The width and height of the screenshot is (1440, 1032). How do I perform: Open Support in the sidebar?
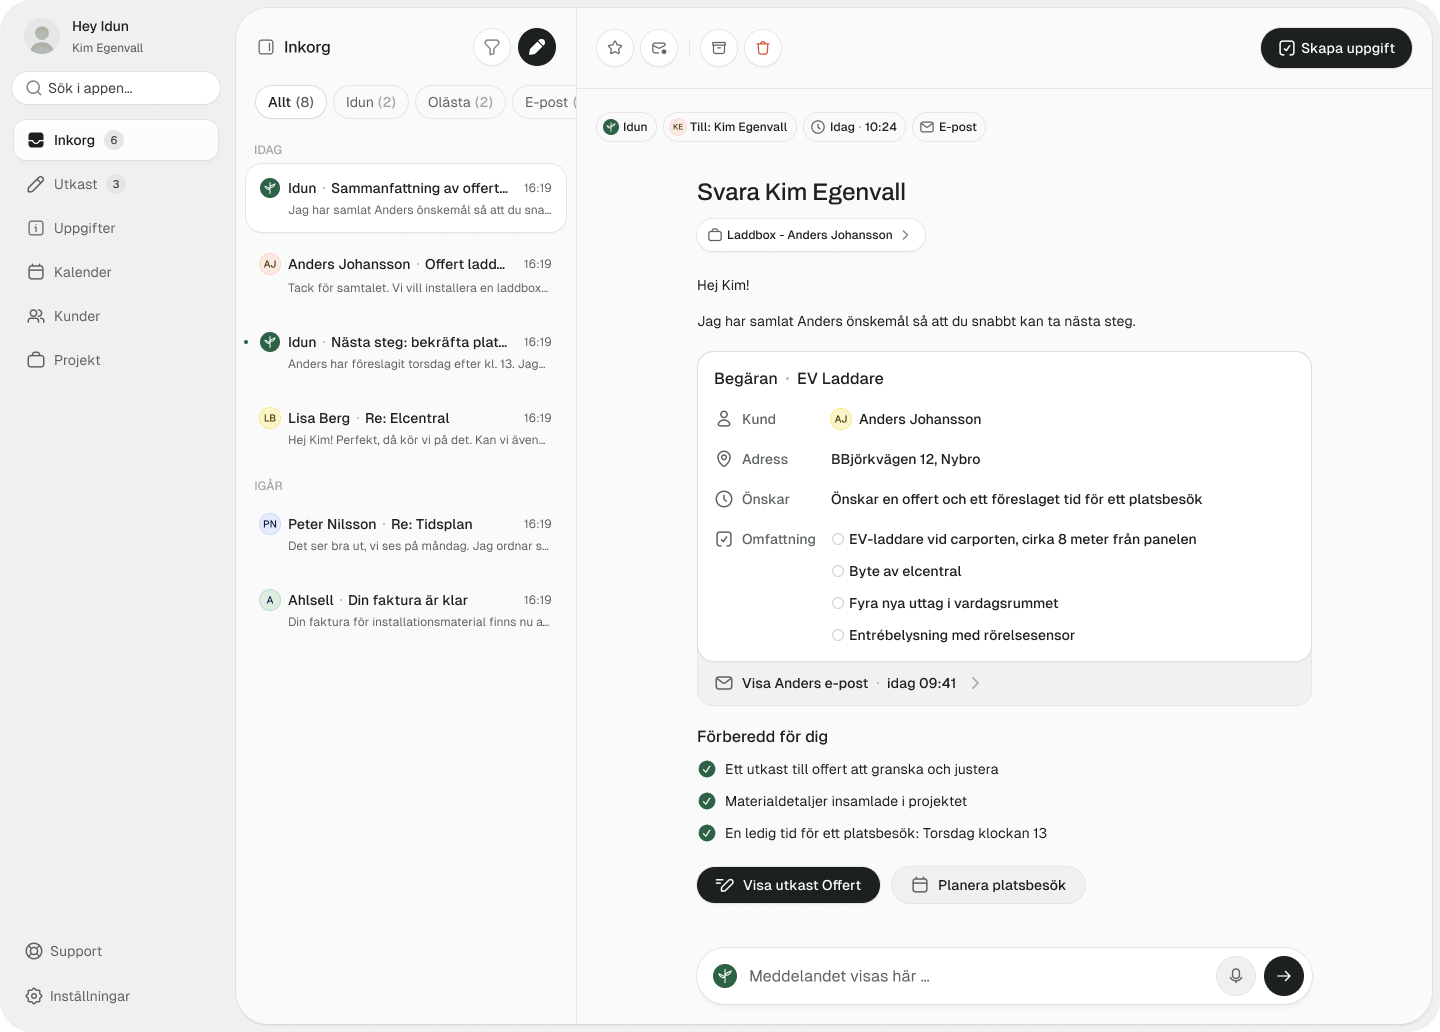[x=64, y=951]
